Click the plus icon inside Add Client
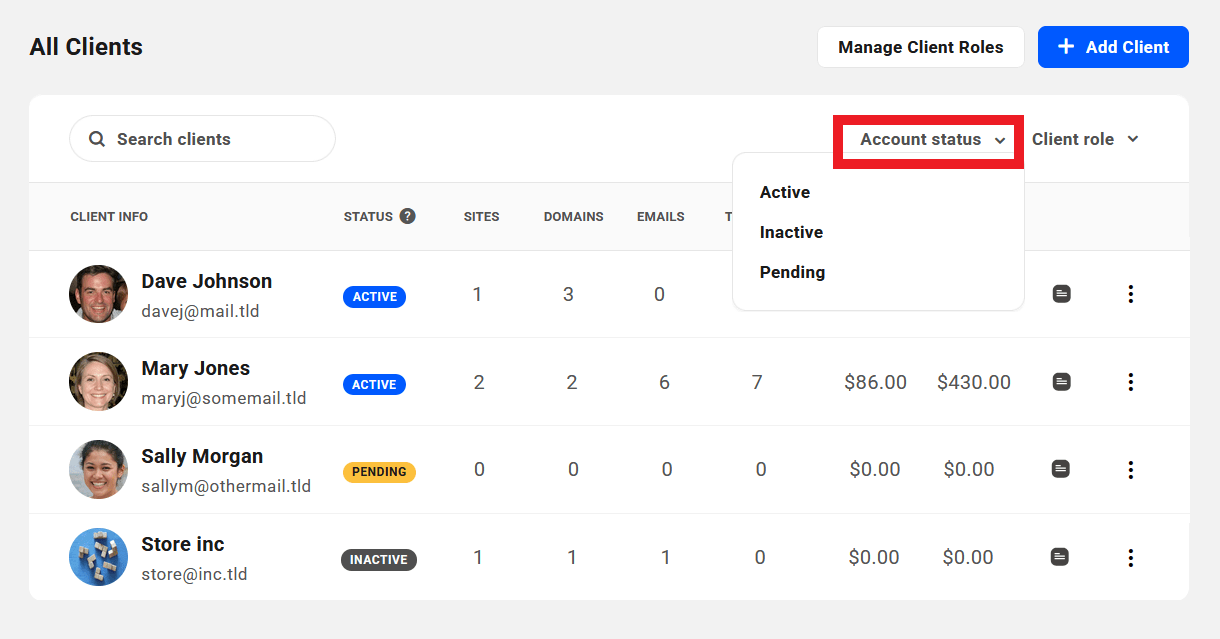1220x639 pixels. 1066,46
